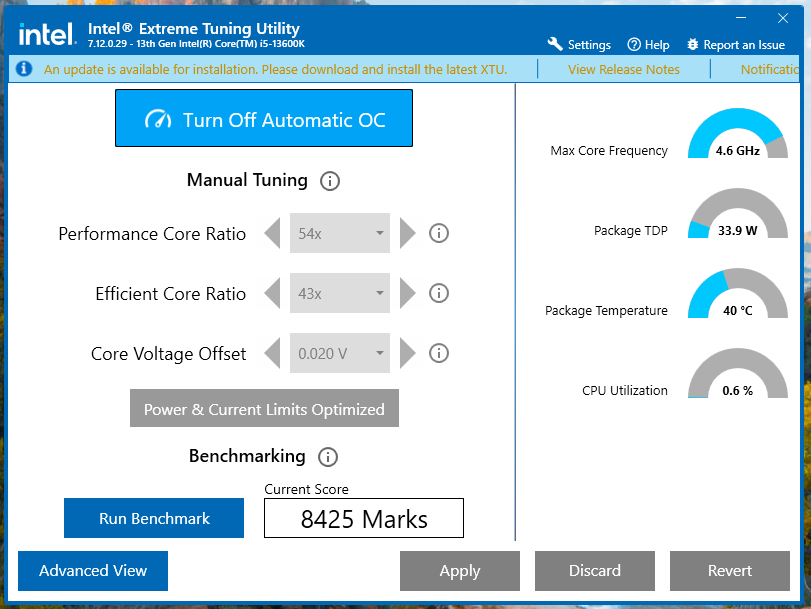Click the Intel logo in title bar
811x609 pixels.
click(x=46, y=35)
